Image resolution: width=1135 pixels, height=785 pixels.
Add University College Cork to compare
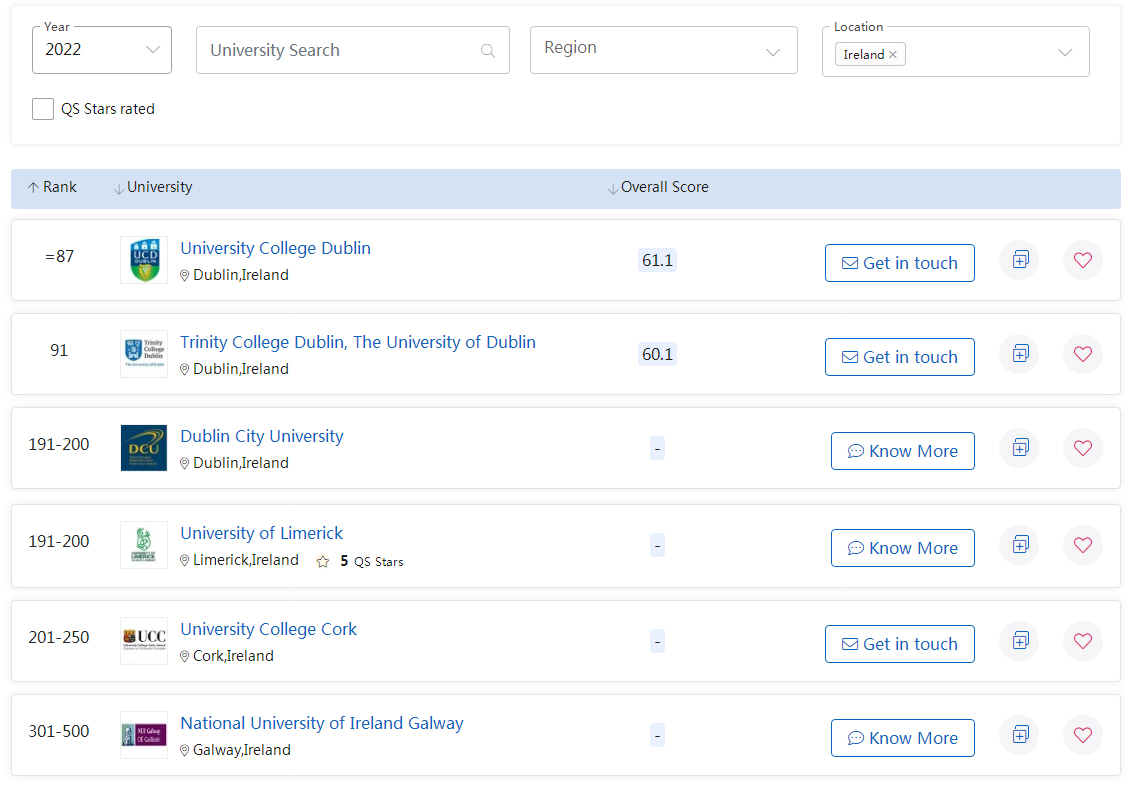pyautogui.click(x=1019, y=641)
